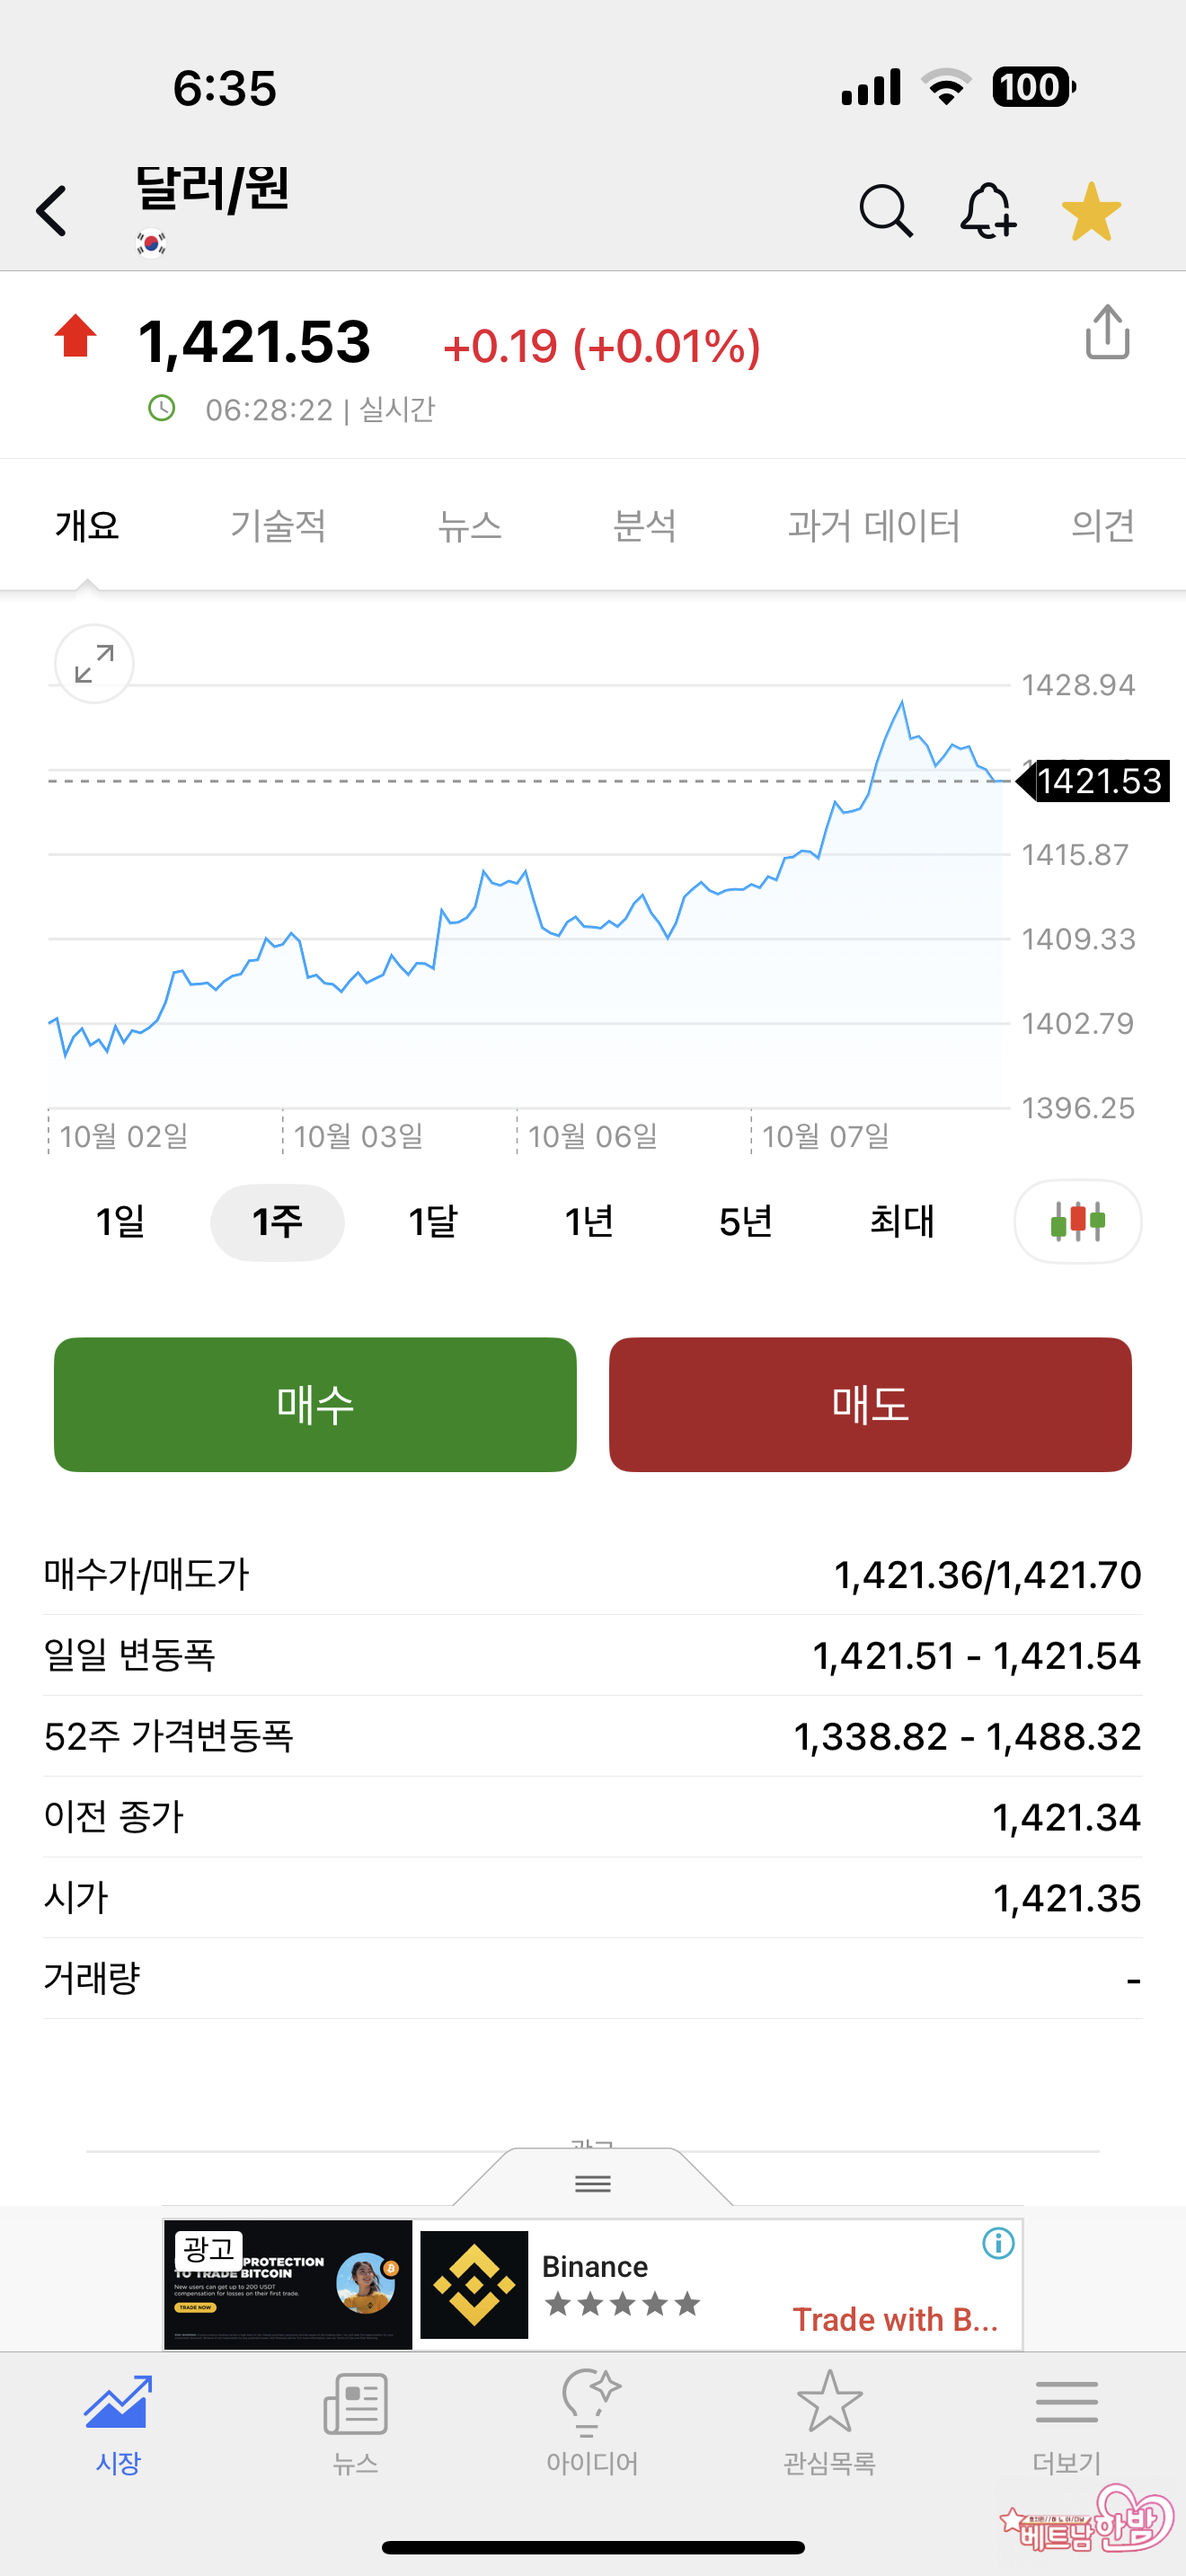Expand chart to fullscreen
This screenshot has width=1186, height=2576.
pos(94,664)
